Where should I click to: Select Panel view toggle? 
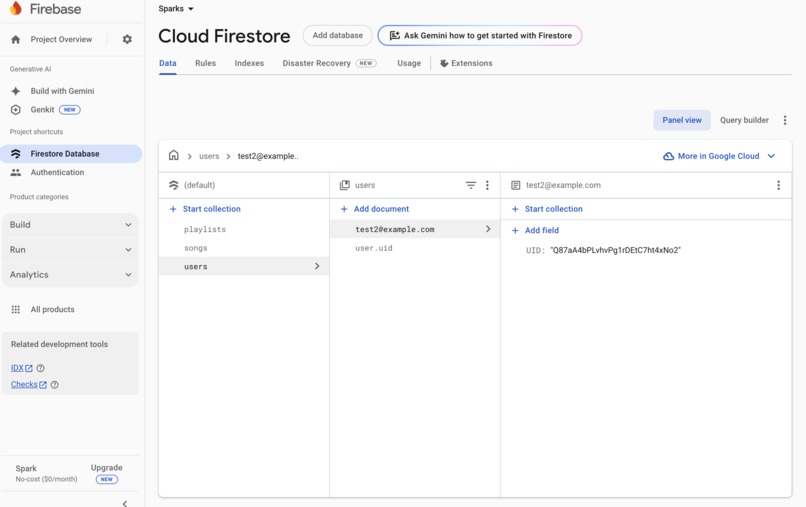pos(682,120)
